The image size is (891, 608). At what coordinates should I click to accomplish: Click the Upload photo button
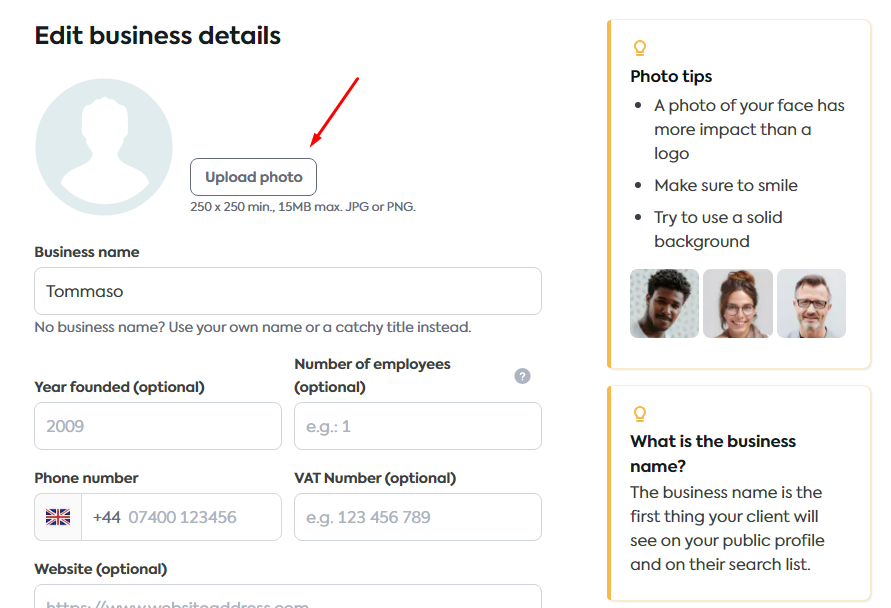[253, 177]
